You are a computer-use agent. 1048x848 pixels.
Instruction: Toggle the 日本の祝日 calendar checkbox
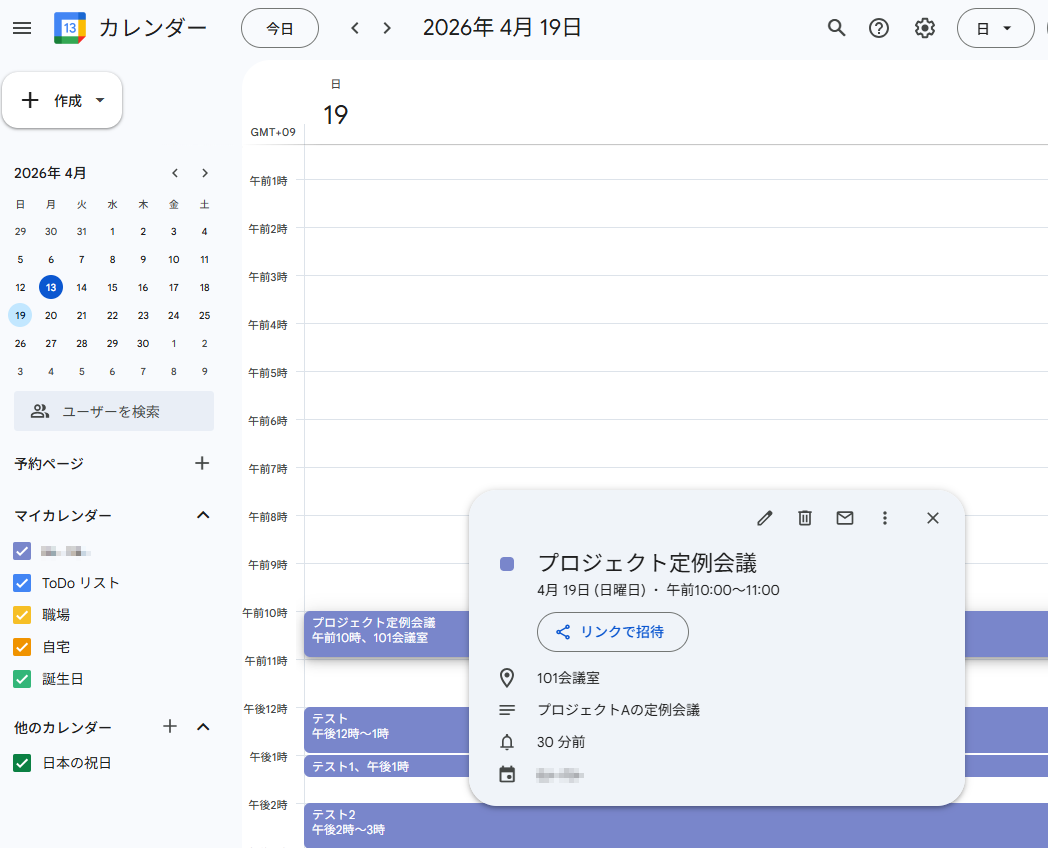(22, 763)
